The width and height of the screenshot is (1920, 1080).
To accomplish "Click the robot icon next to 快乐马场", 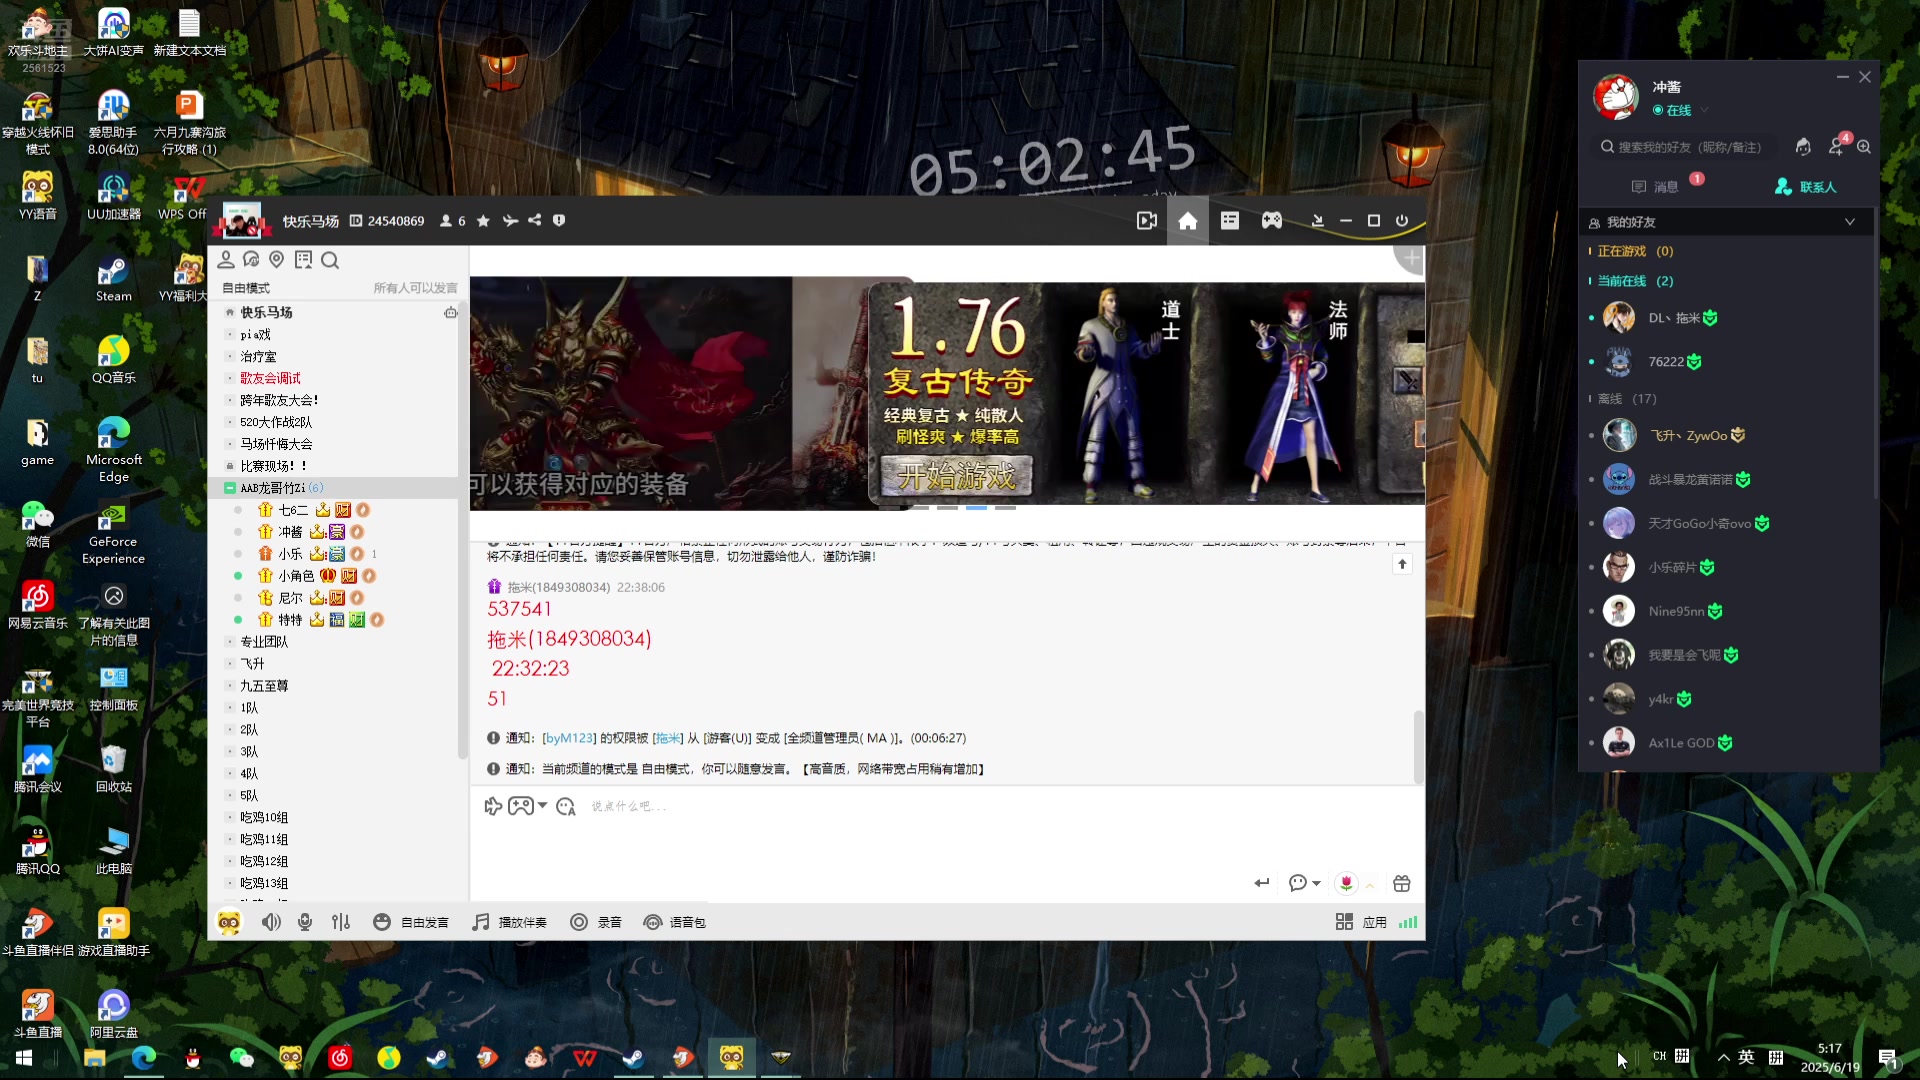I will pos(451,313).
